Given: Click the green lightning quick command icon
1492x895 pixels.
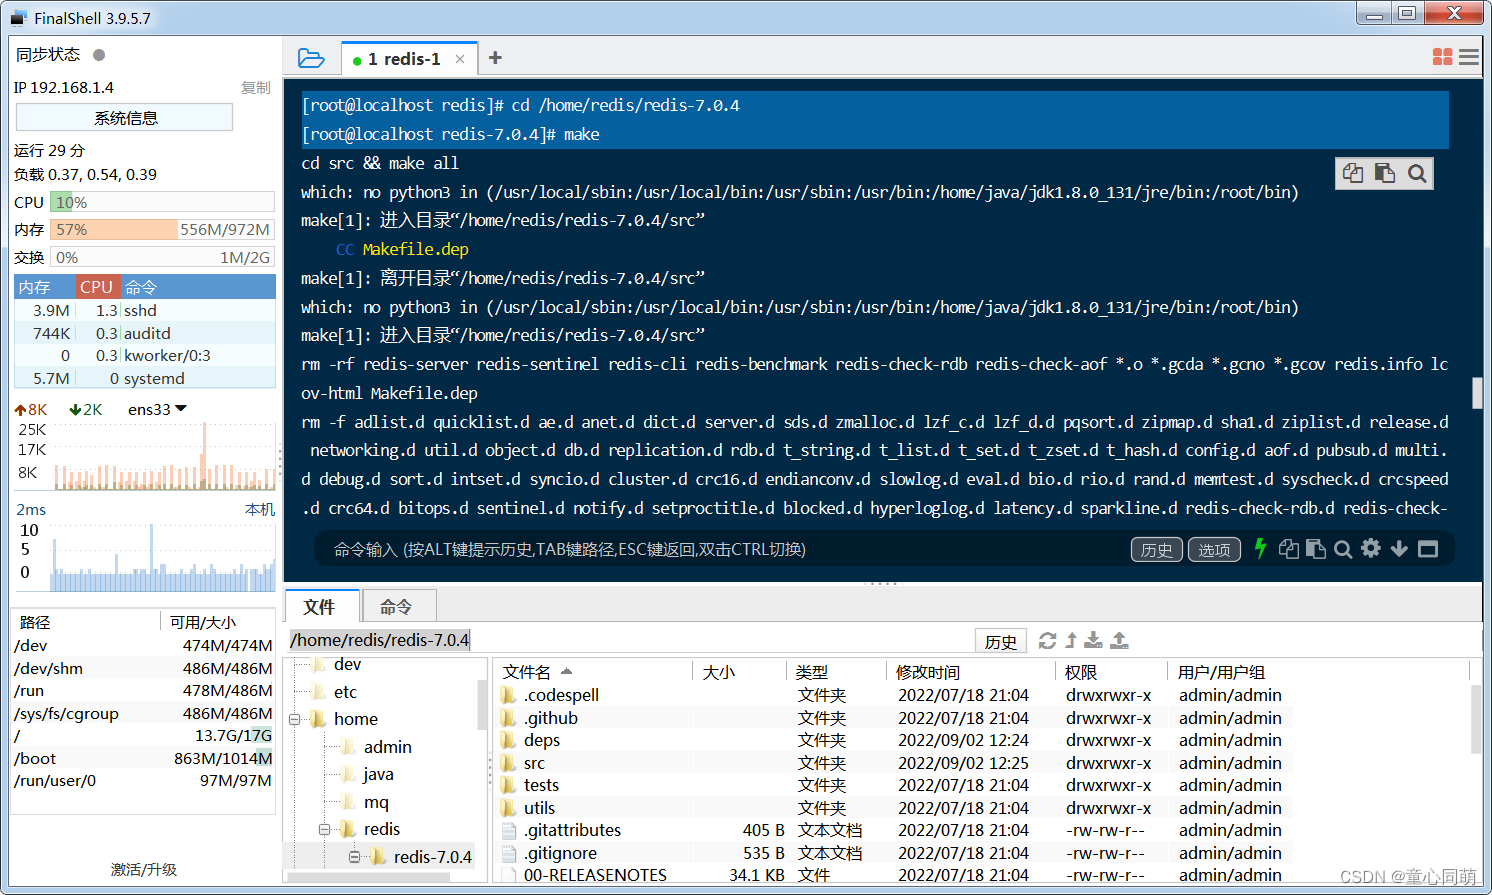Looking at the screenshot, I should [x=1260, y=548].
